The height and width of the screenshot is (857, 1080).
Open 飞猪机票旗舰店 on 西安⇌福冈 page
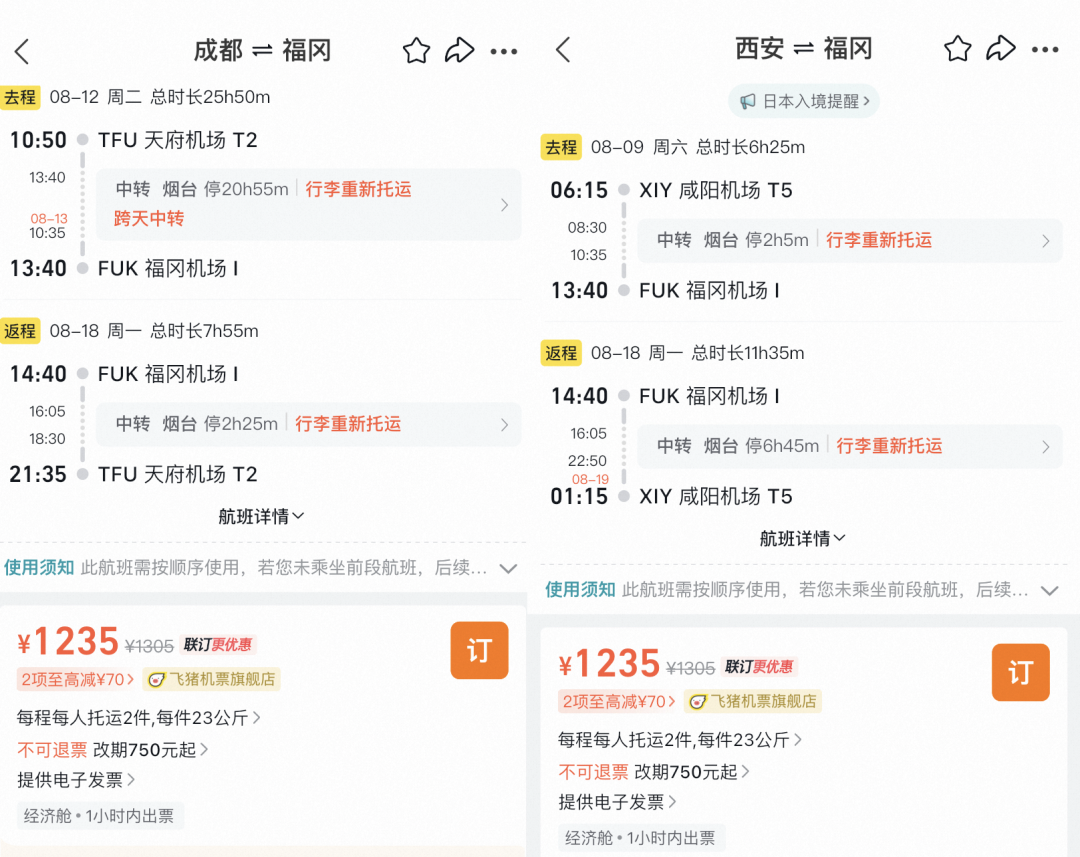coord(753,702)
